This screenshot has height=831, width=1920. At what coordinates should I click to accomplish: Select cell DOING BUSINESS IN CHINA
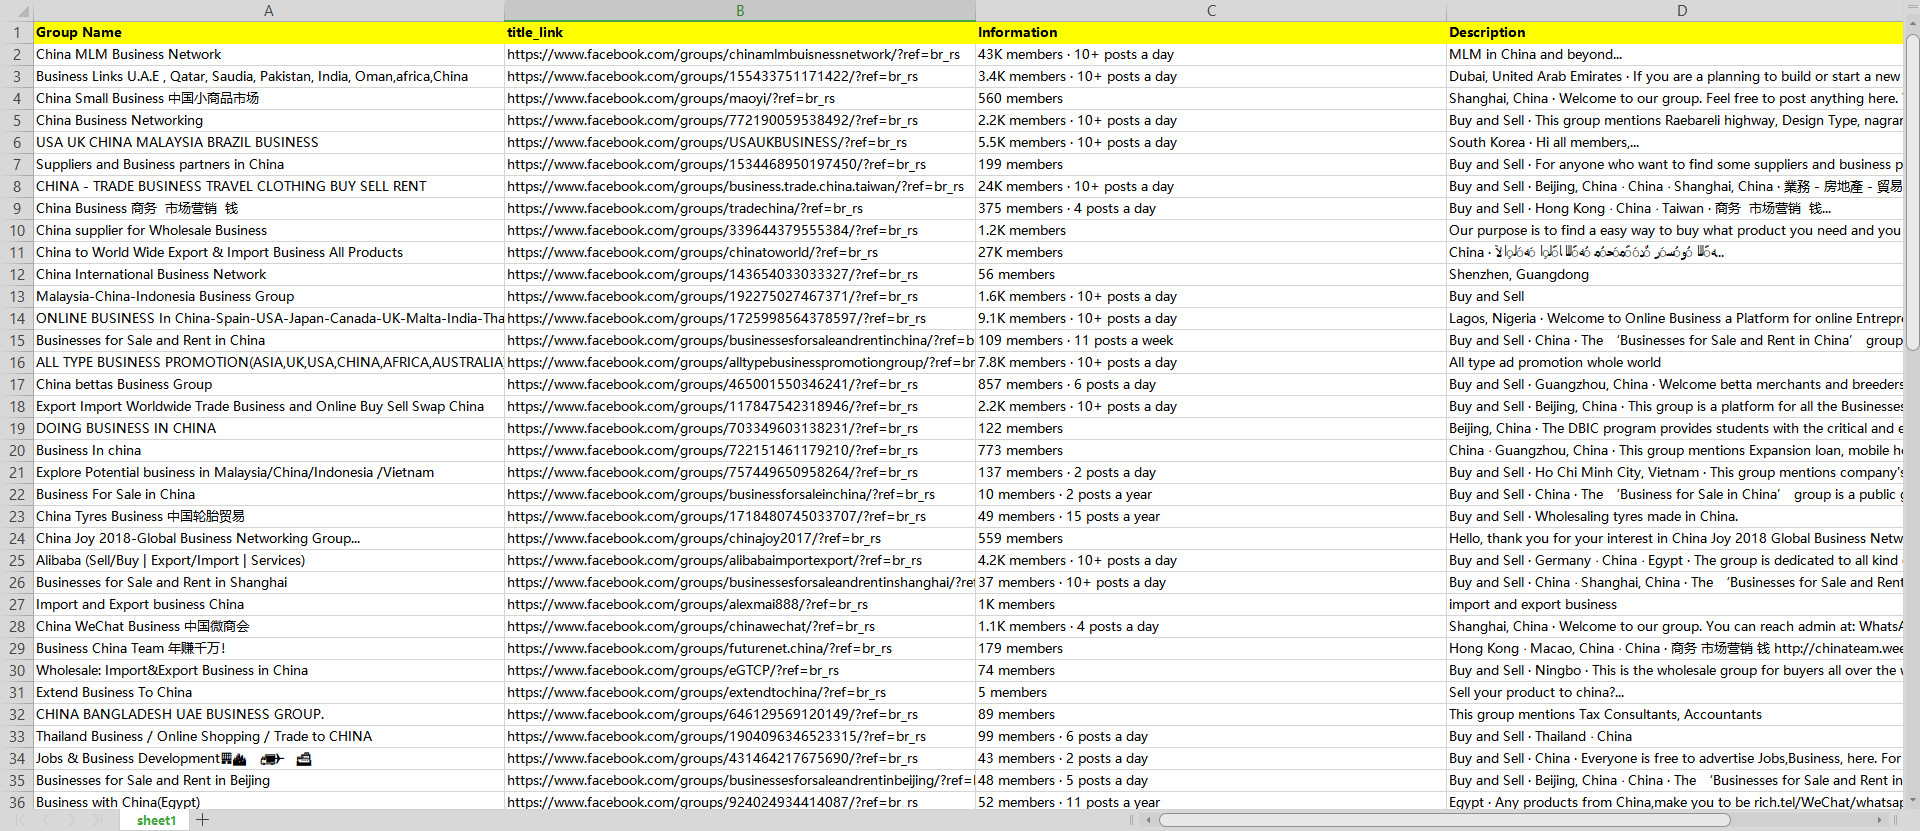269,428
